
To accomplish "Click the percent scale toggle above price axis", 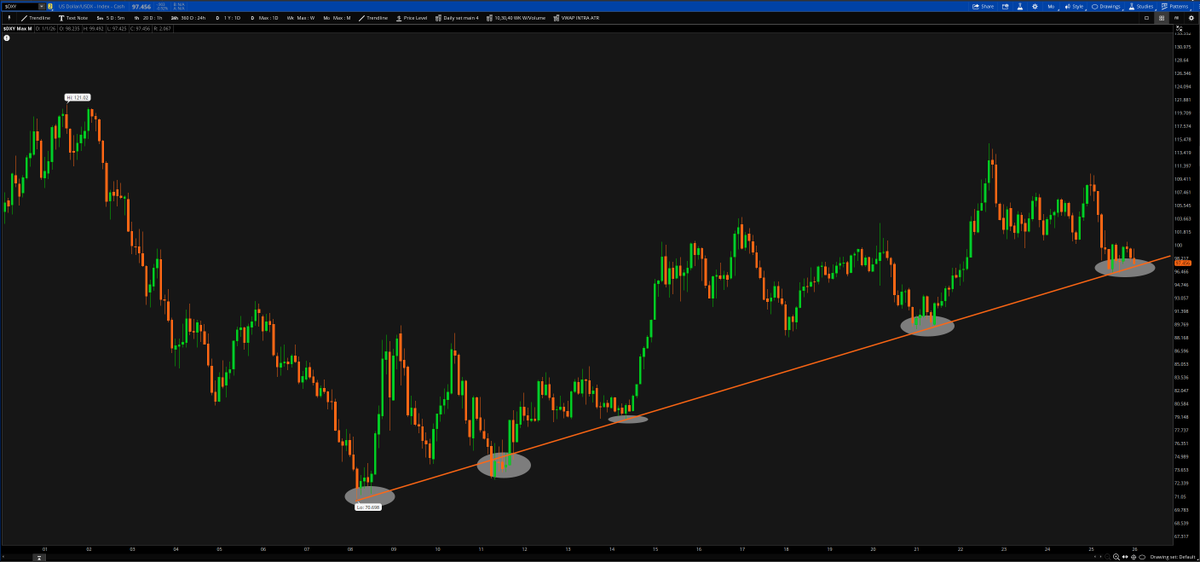I will pyautogui.click(x=1179, y=28).
